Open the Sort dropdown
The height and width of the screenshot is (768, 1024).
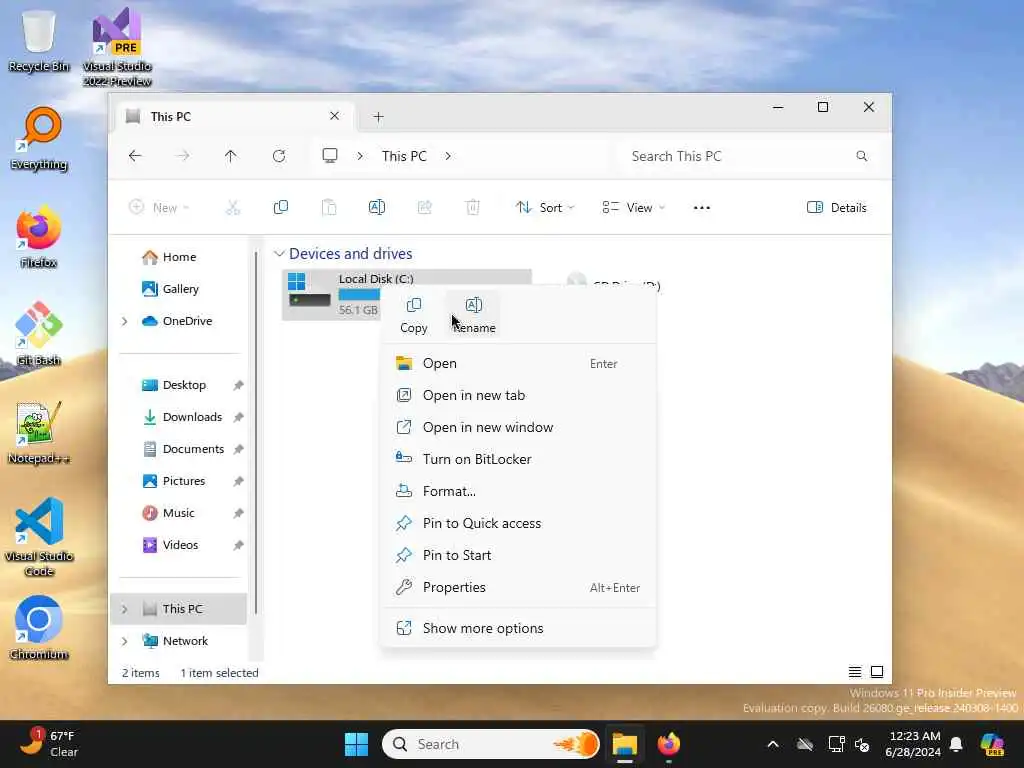[x=545, y=208]
